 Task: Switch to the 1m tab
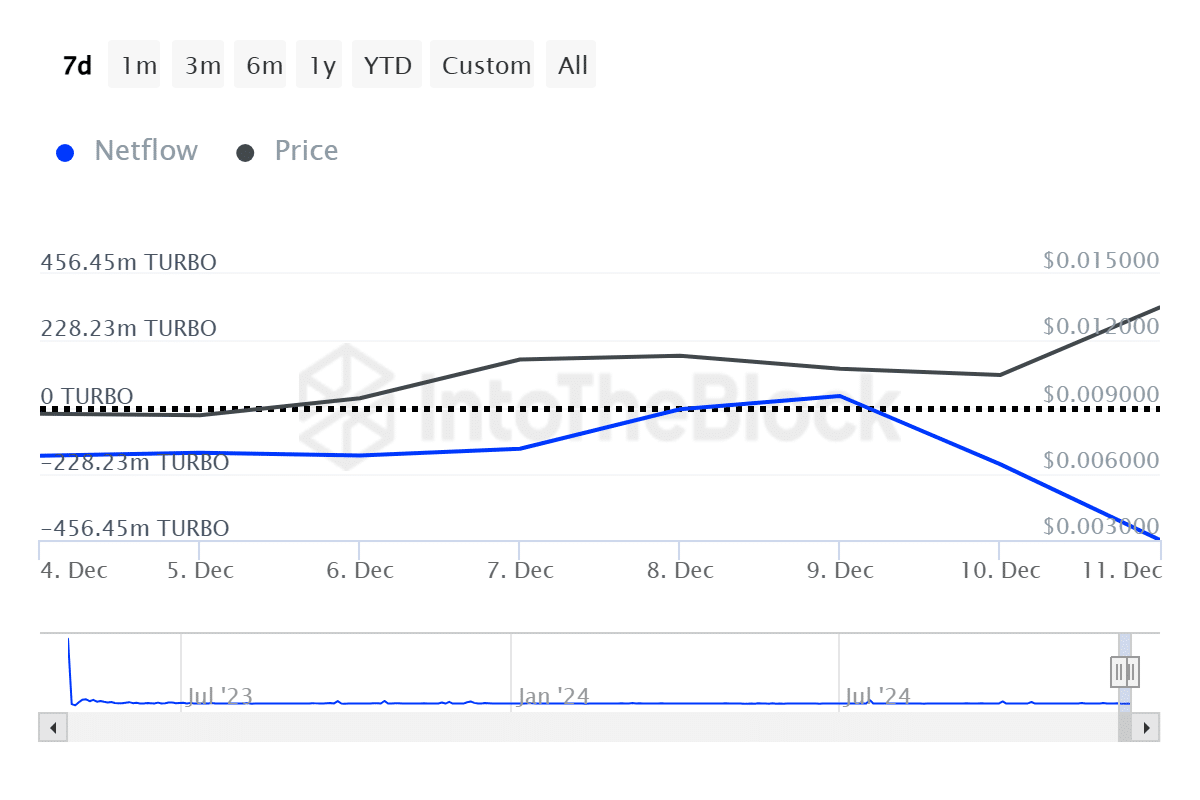click(x=134, y=64)
